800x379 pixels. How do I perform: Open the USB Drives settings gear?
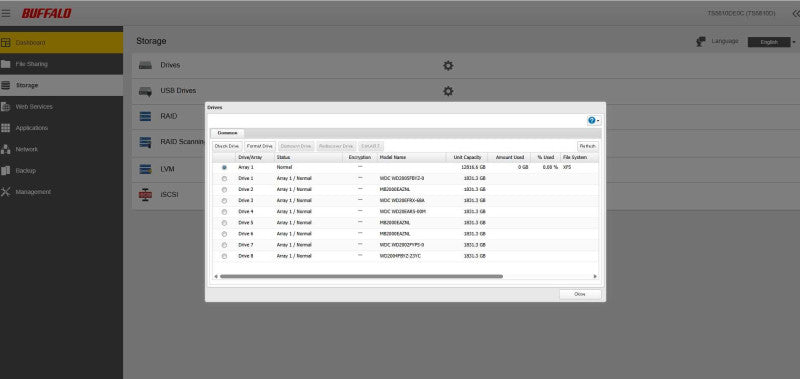coord(448,91)
